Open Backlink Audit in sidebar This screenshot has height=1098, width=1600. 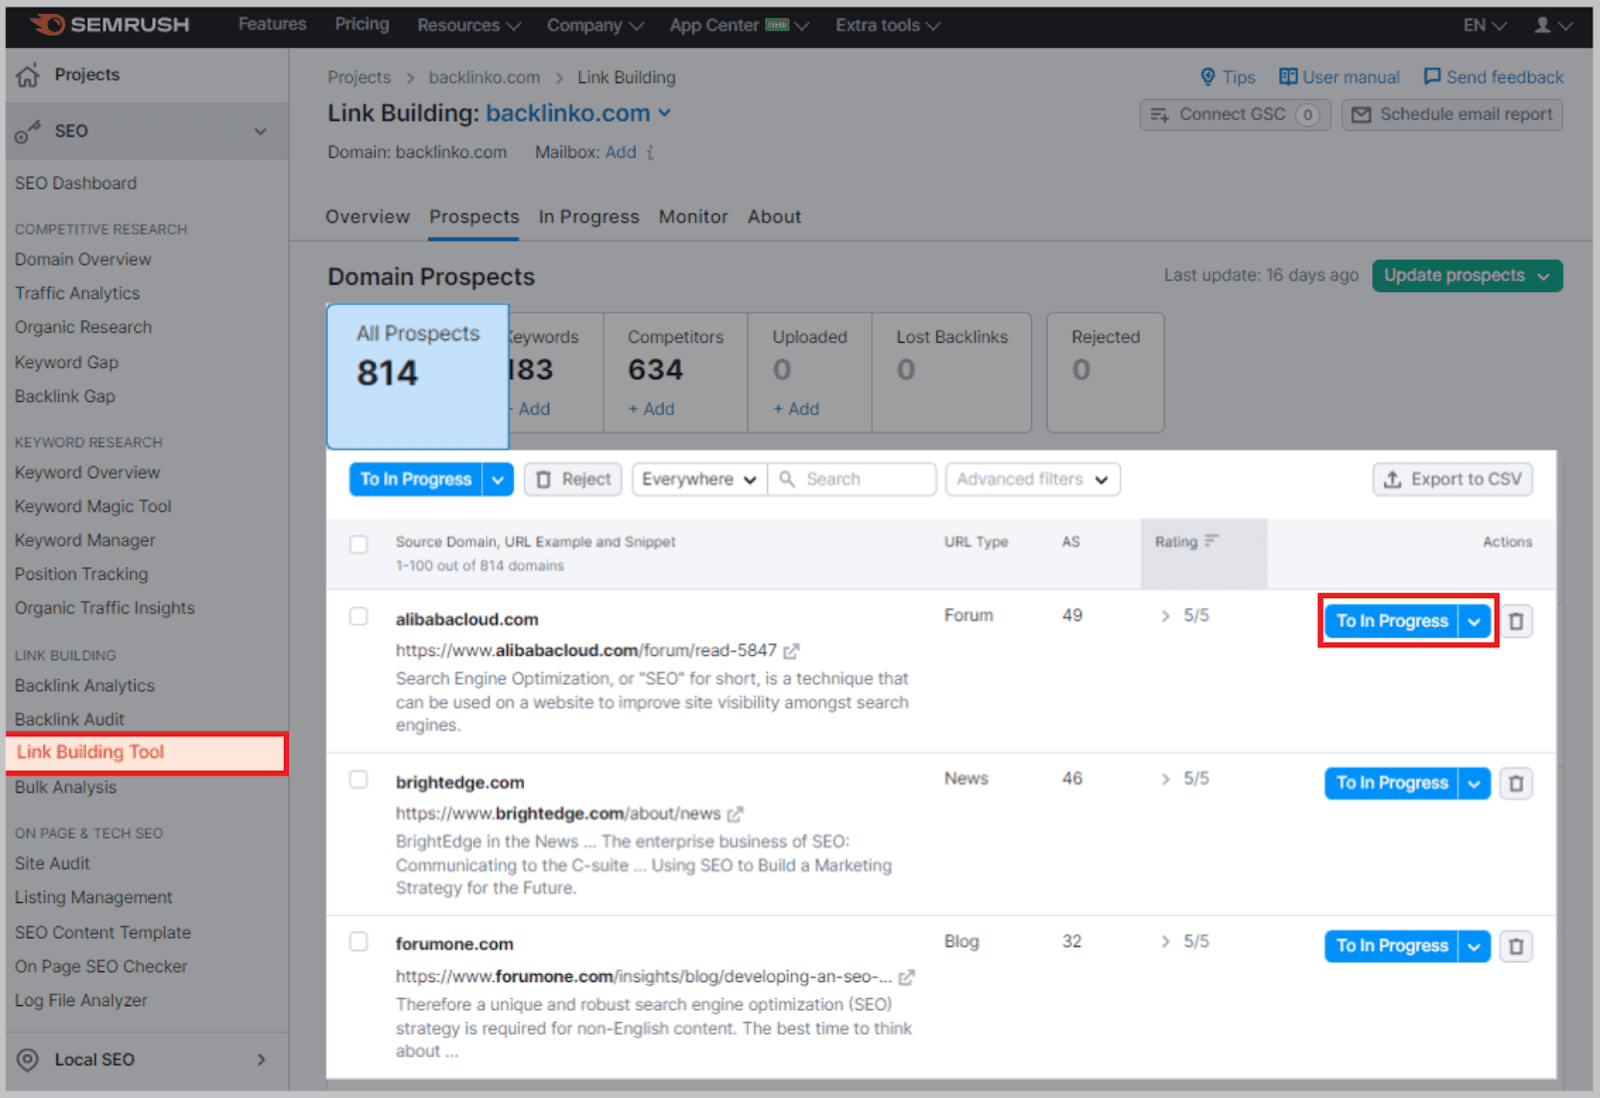(x=70, y=720)
